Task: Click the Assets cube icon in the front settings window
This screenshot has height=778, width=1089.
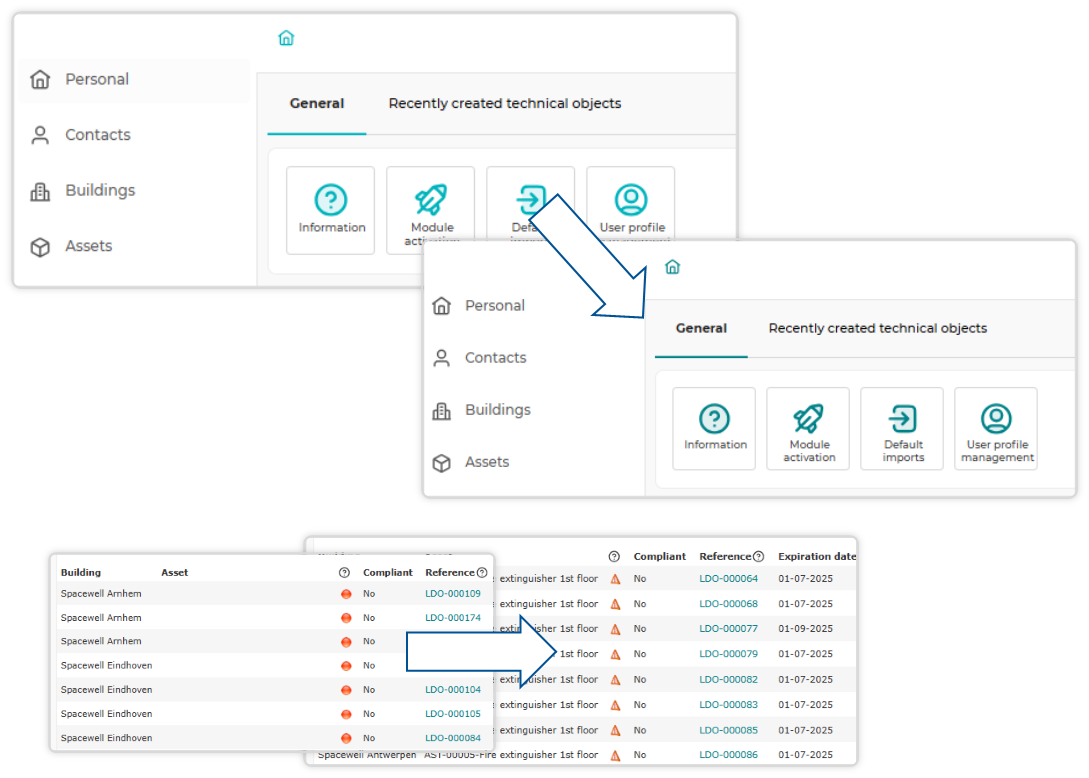Action: tap(442, 463)
